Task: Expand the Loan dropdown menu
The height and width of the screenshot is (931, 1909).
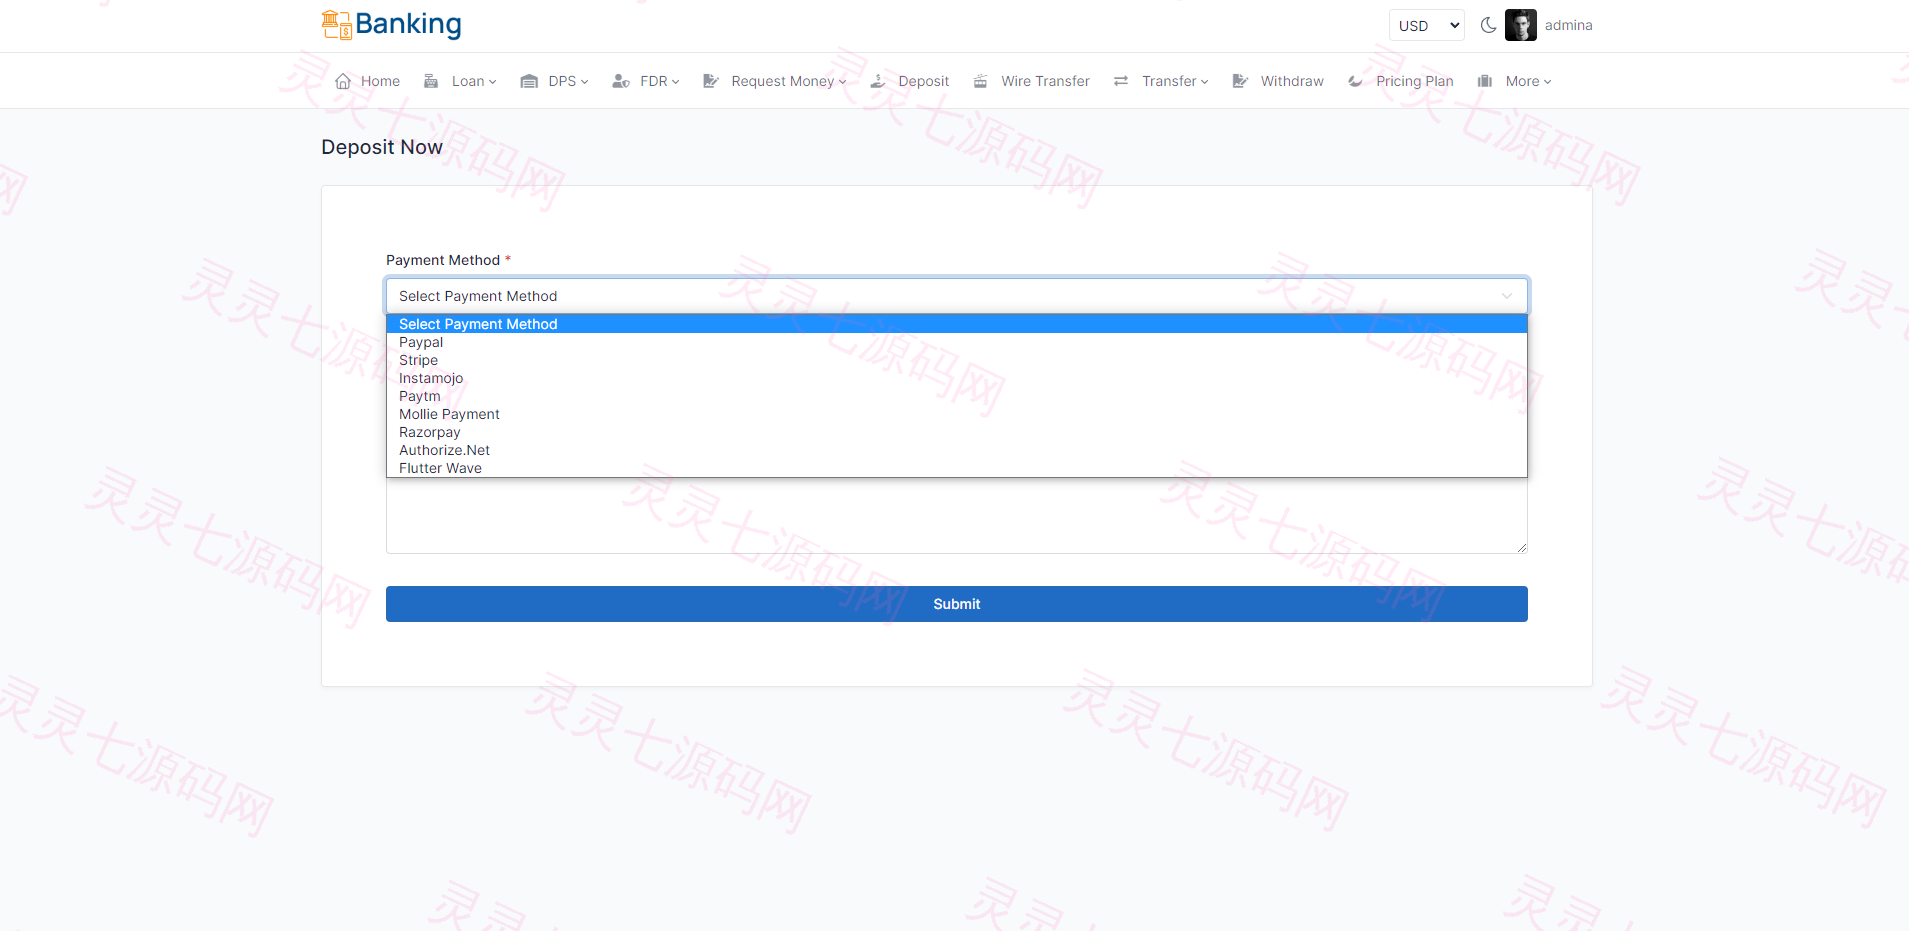Action: tap(473, 81)
